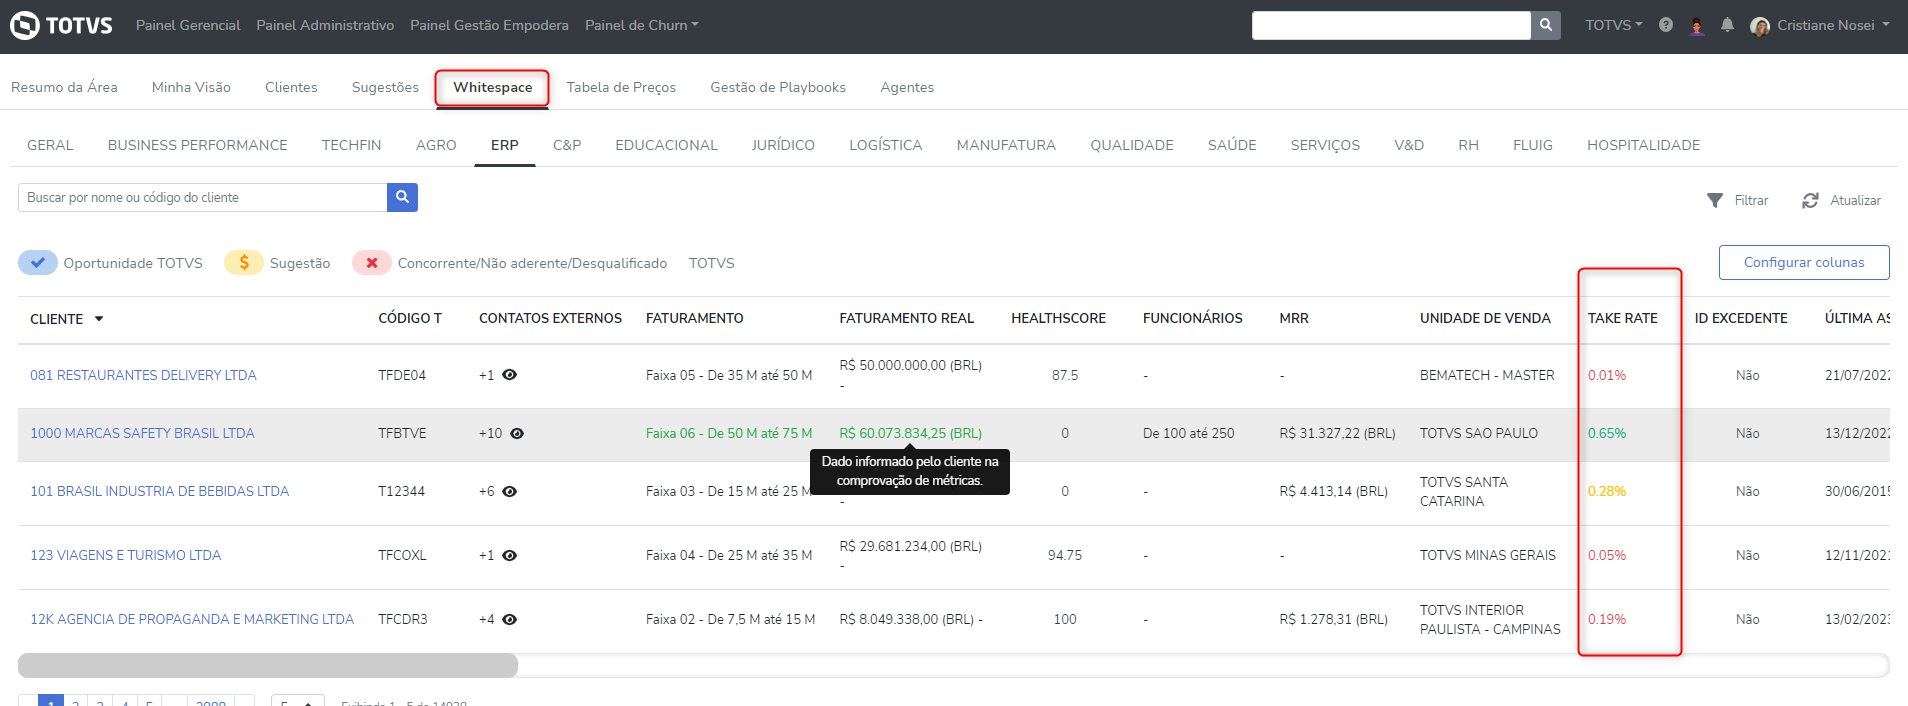Screen dimensions: 1908x706
Task: Switch to Gestão de Playbooks tab
Action: [778, 87]
